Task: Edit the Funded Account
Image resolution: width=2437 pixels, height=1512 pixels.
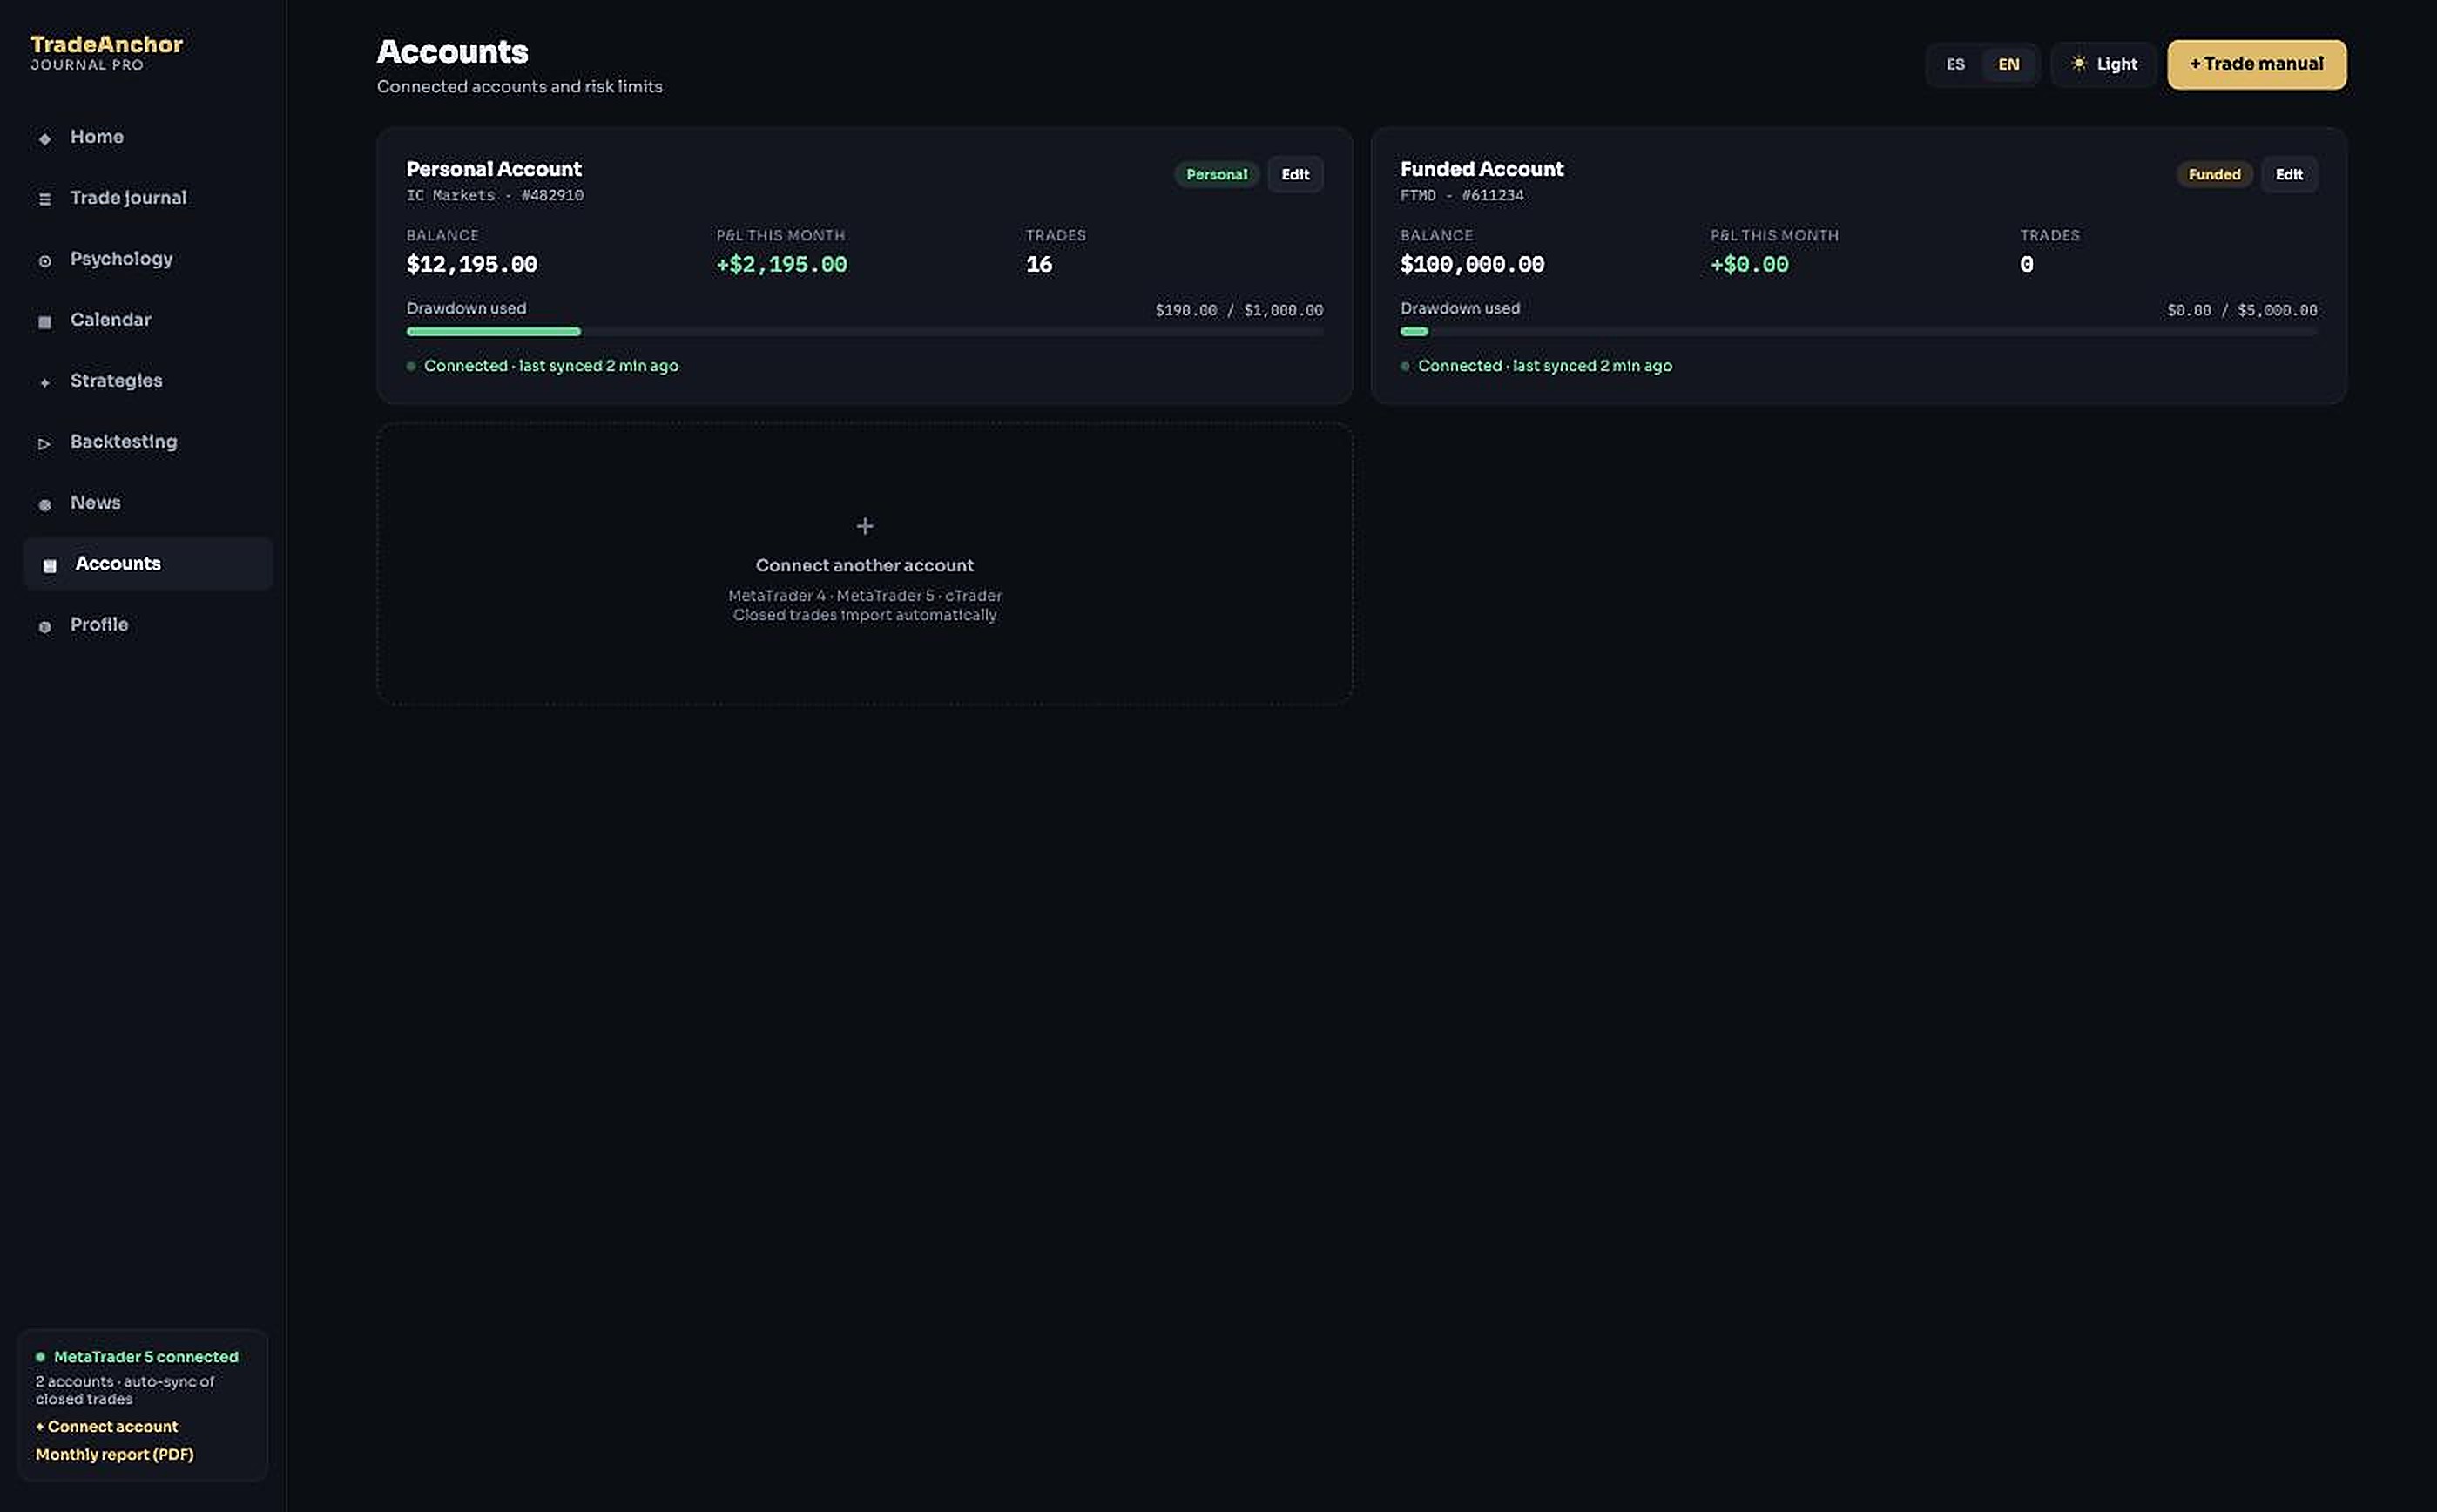Action: tap(2288, 174)
